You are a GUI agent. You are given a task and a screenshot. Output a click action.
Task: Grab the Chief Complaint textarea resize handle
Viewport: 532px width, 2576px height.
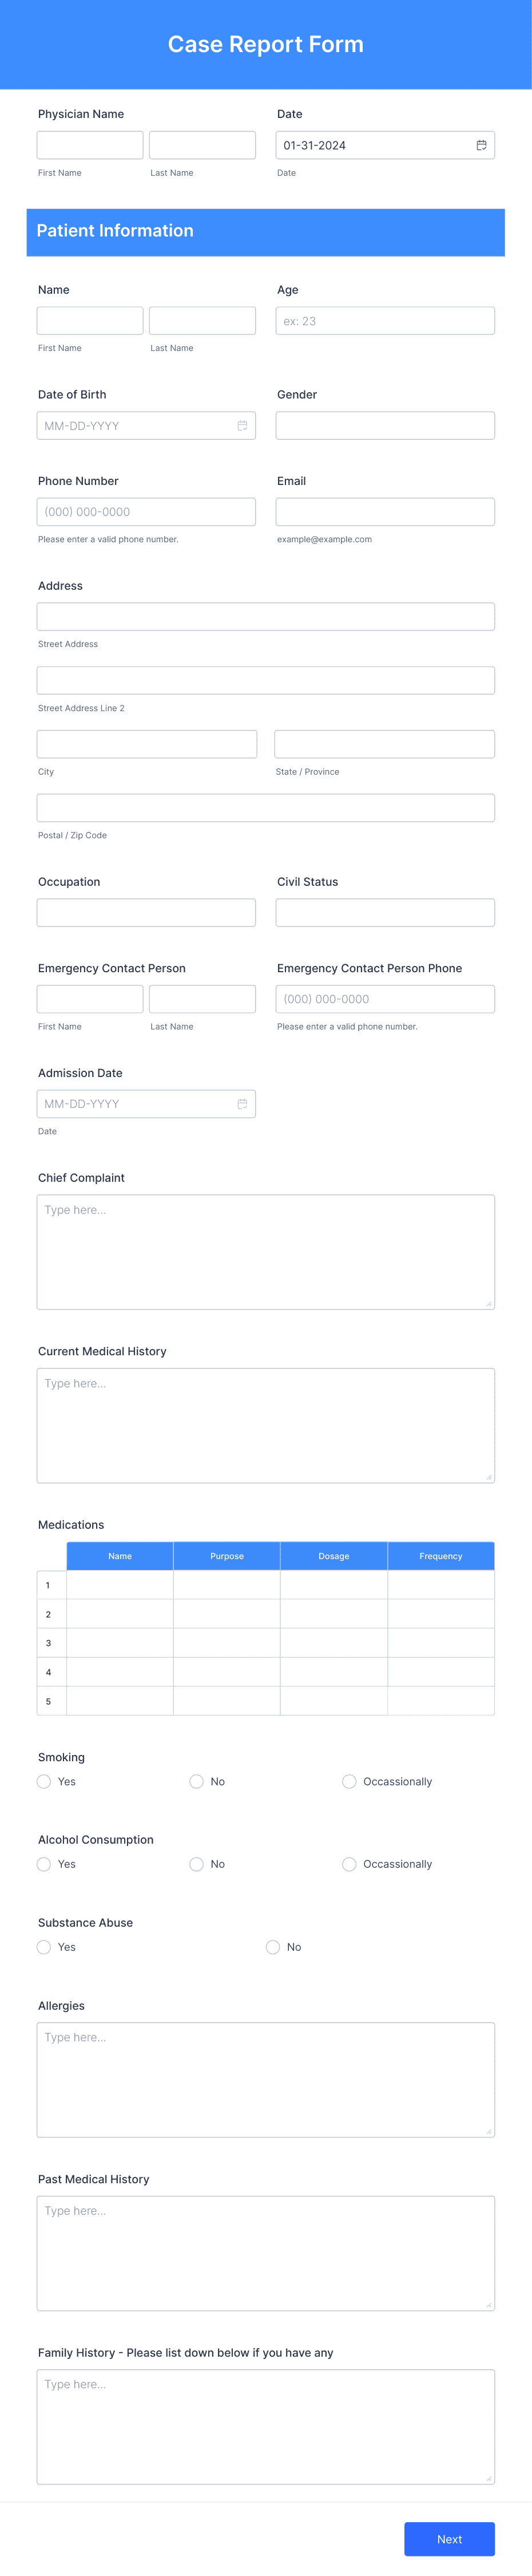[489, 1303]
